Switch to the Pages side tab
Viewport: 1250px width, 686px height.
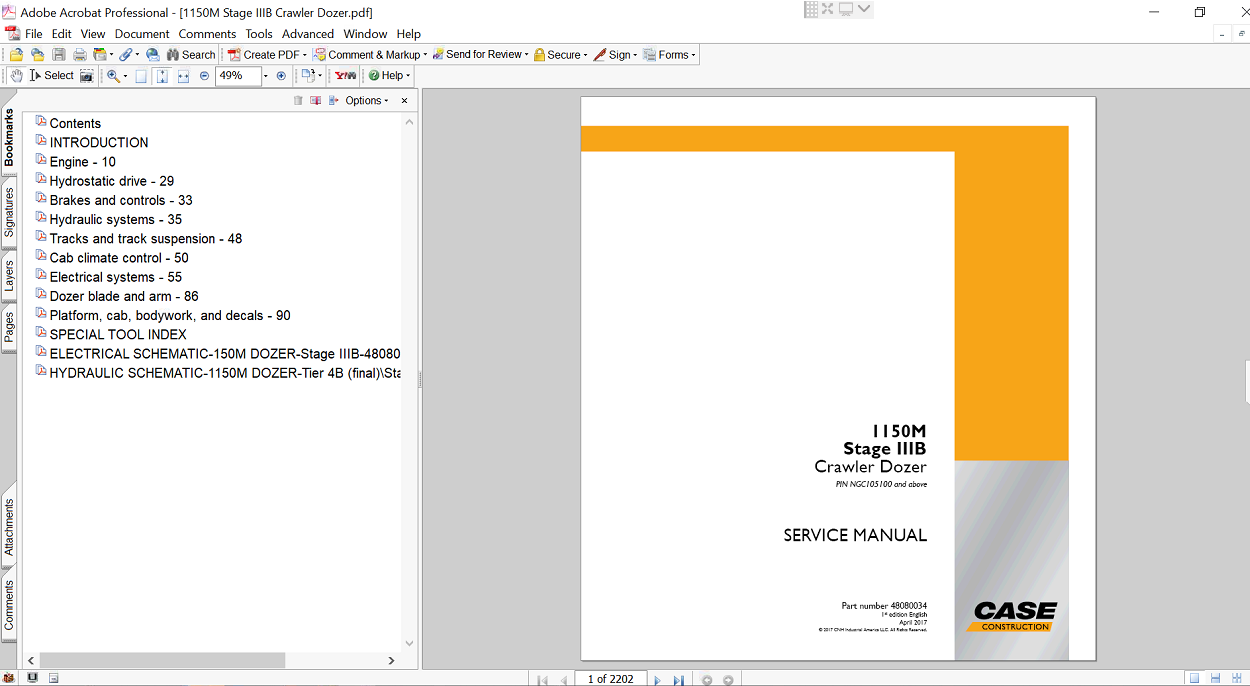coord(9,327)
